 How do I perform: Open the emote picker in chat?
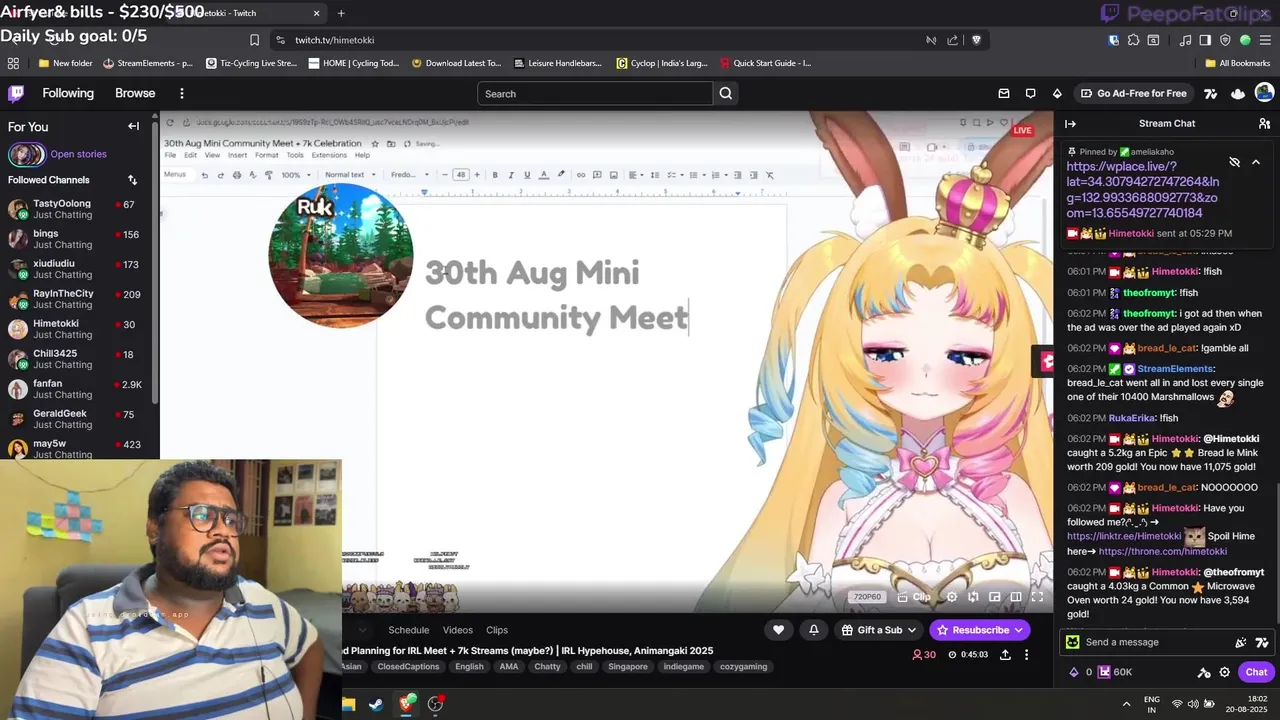[1261, 642]
